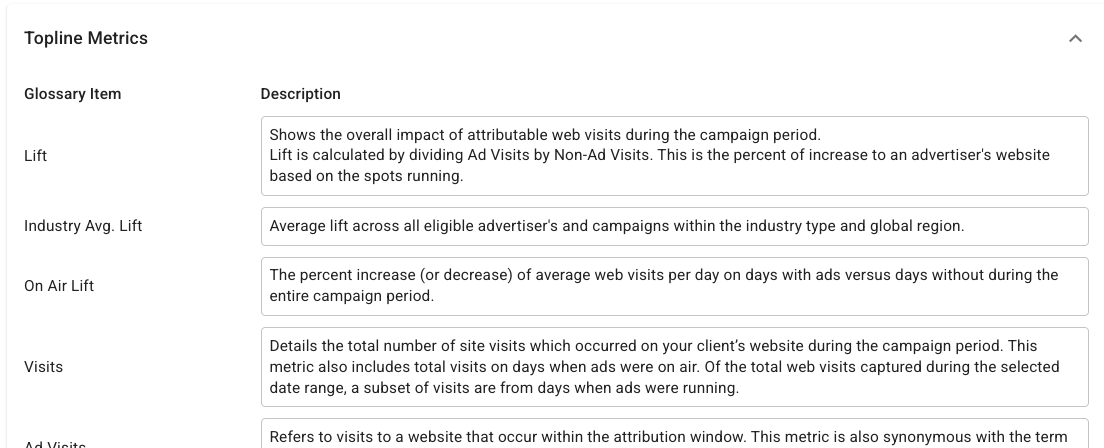Click the Glossary Item column header
Image resolution: width=1104 pixels, height=448 pixels.
(72, 94)
